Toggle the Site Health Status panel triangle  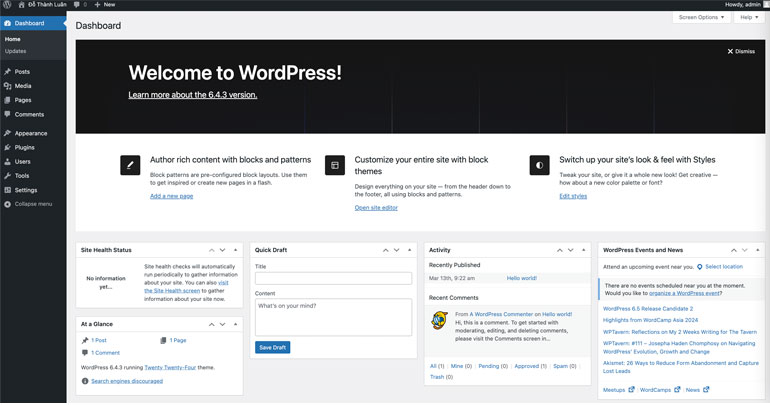[235, 250]
